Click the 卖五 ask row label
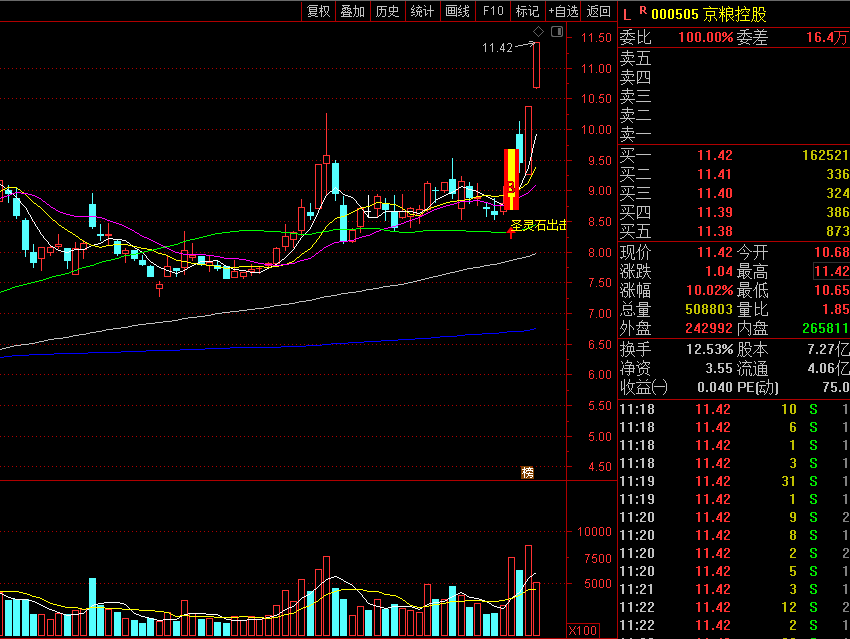 coord(635,58)
